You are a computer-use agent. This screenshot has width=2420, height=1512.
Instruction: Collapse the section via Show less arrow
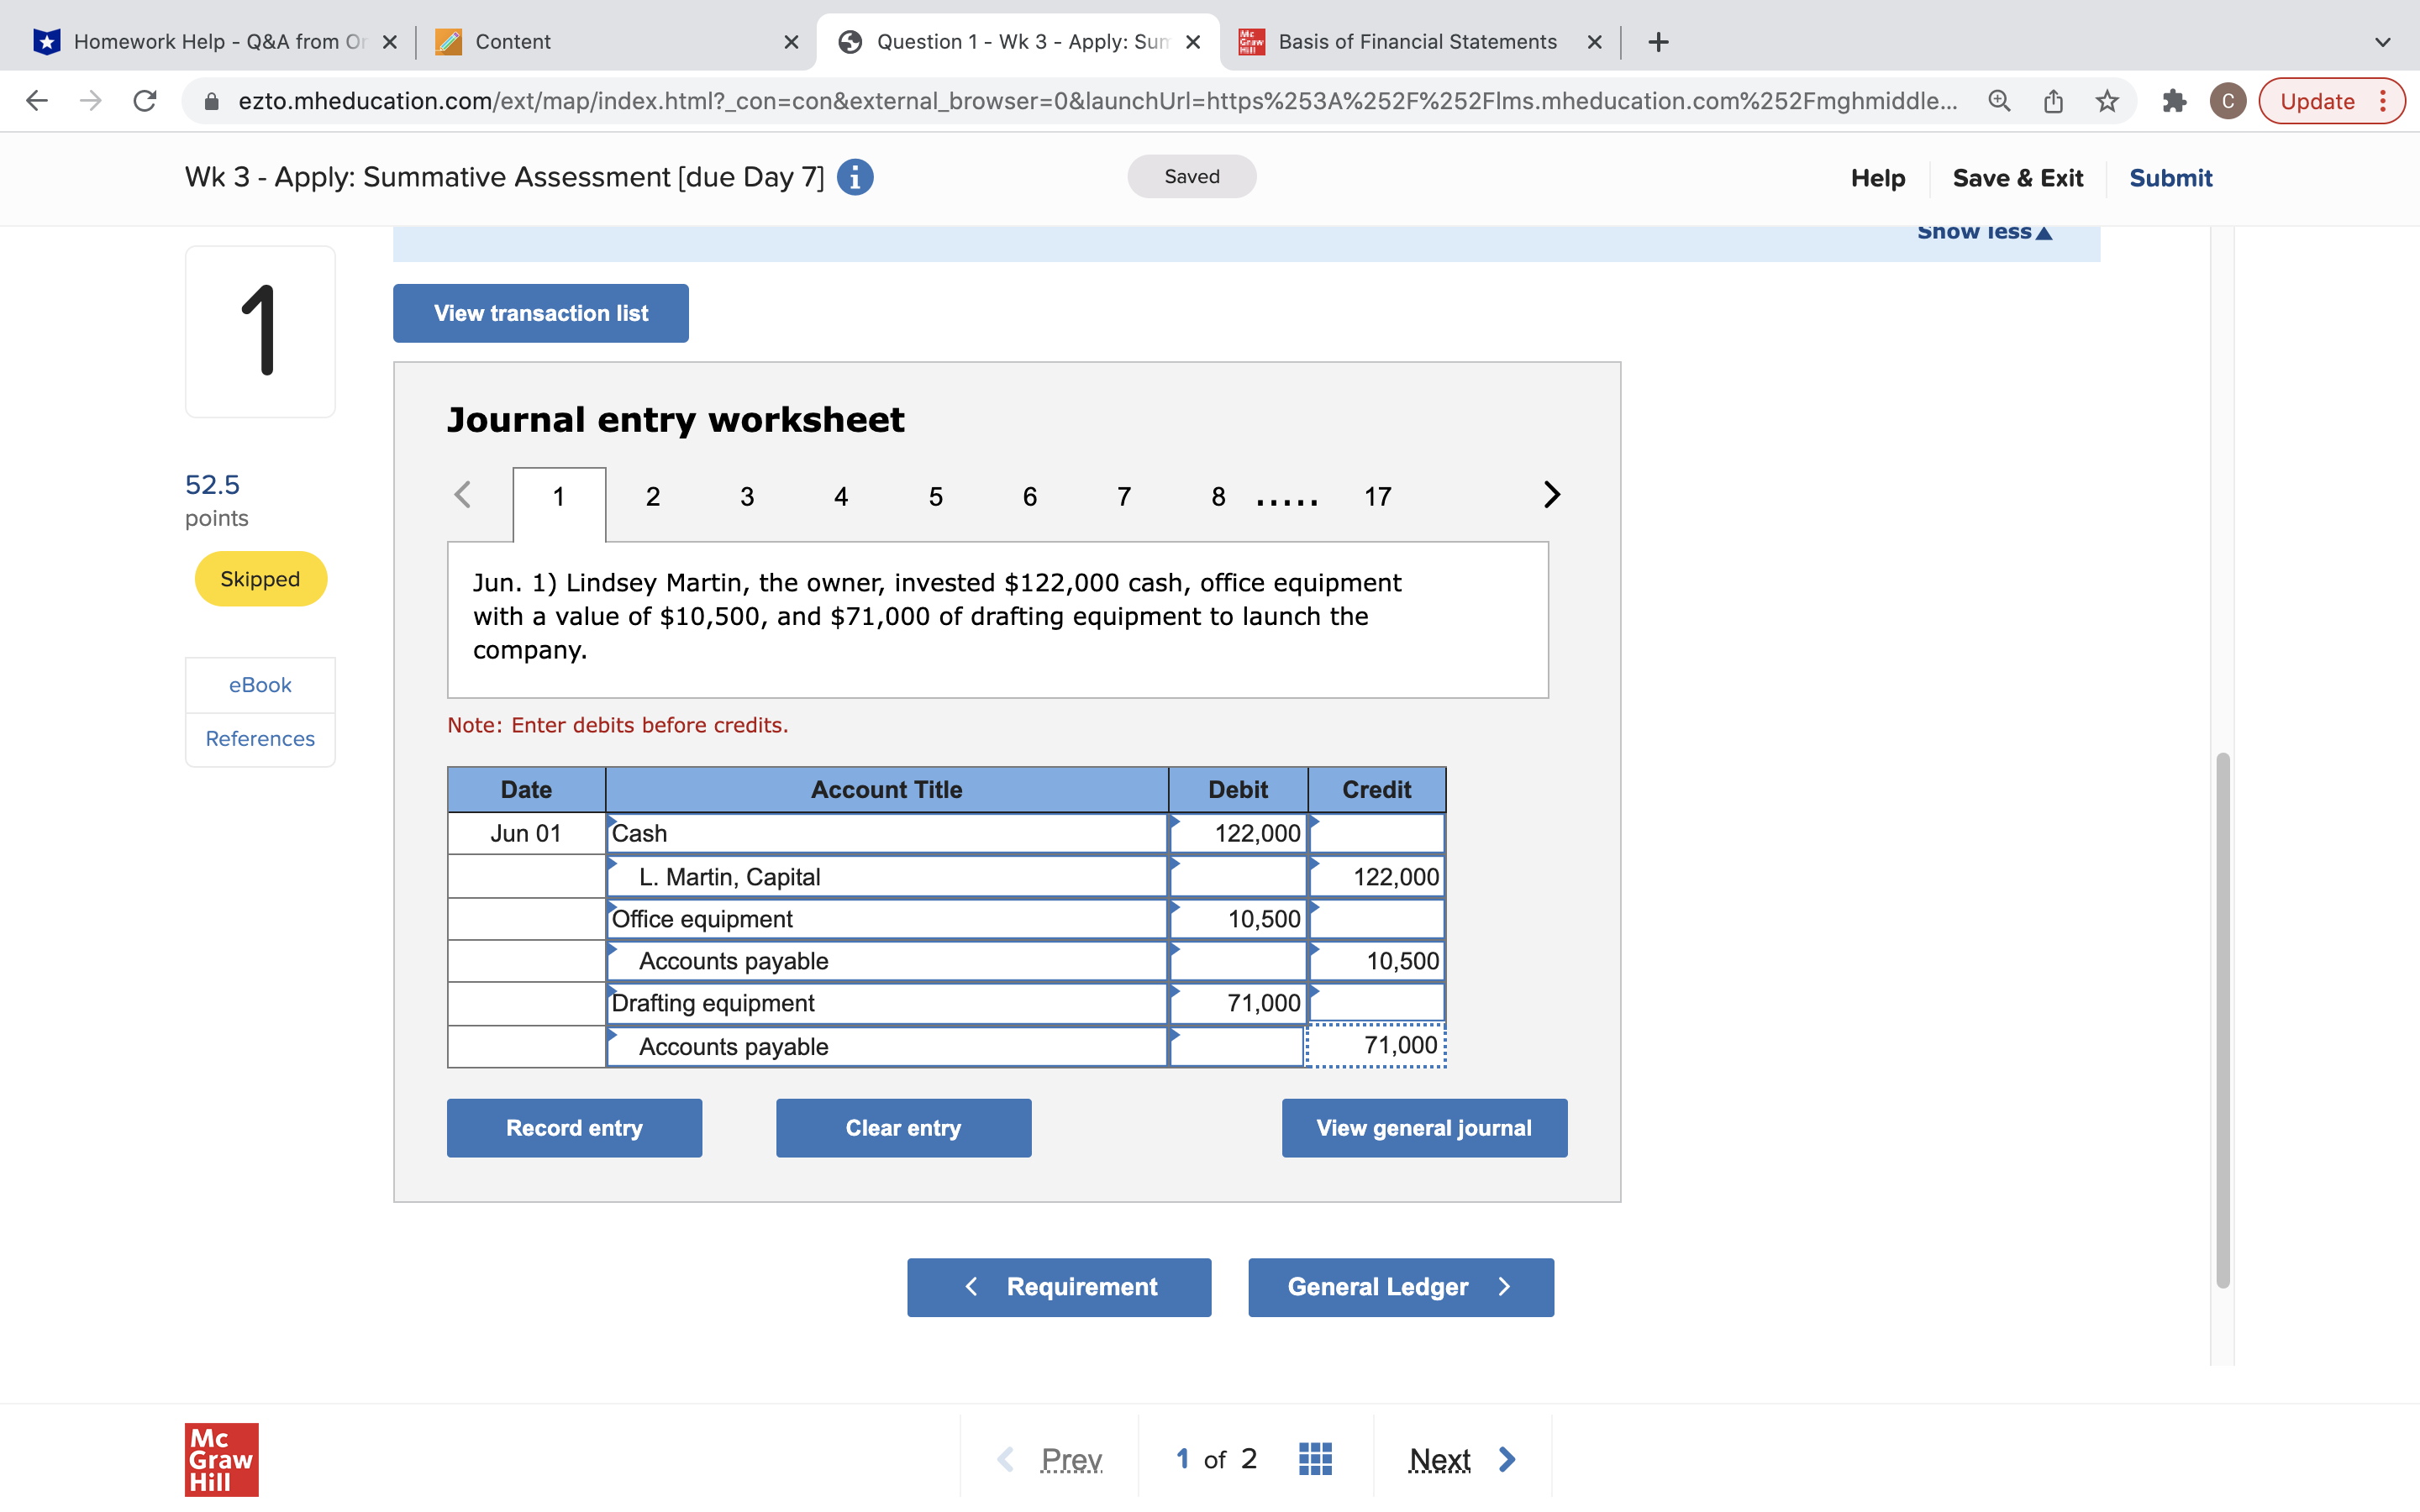[x=1983, y=231]
